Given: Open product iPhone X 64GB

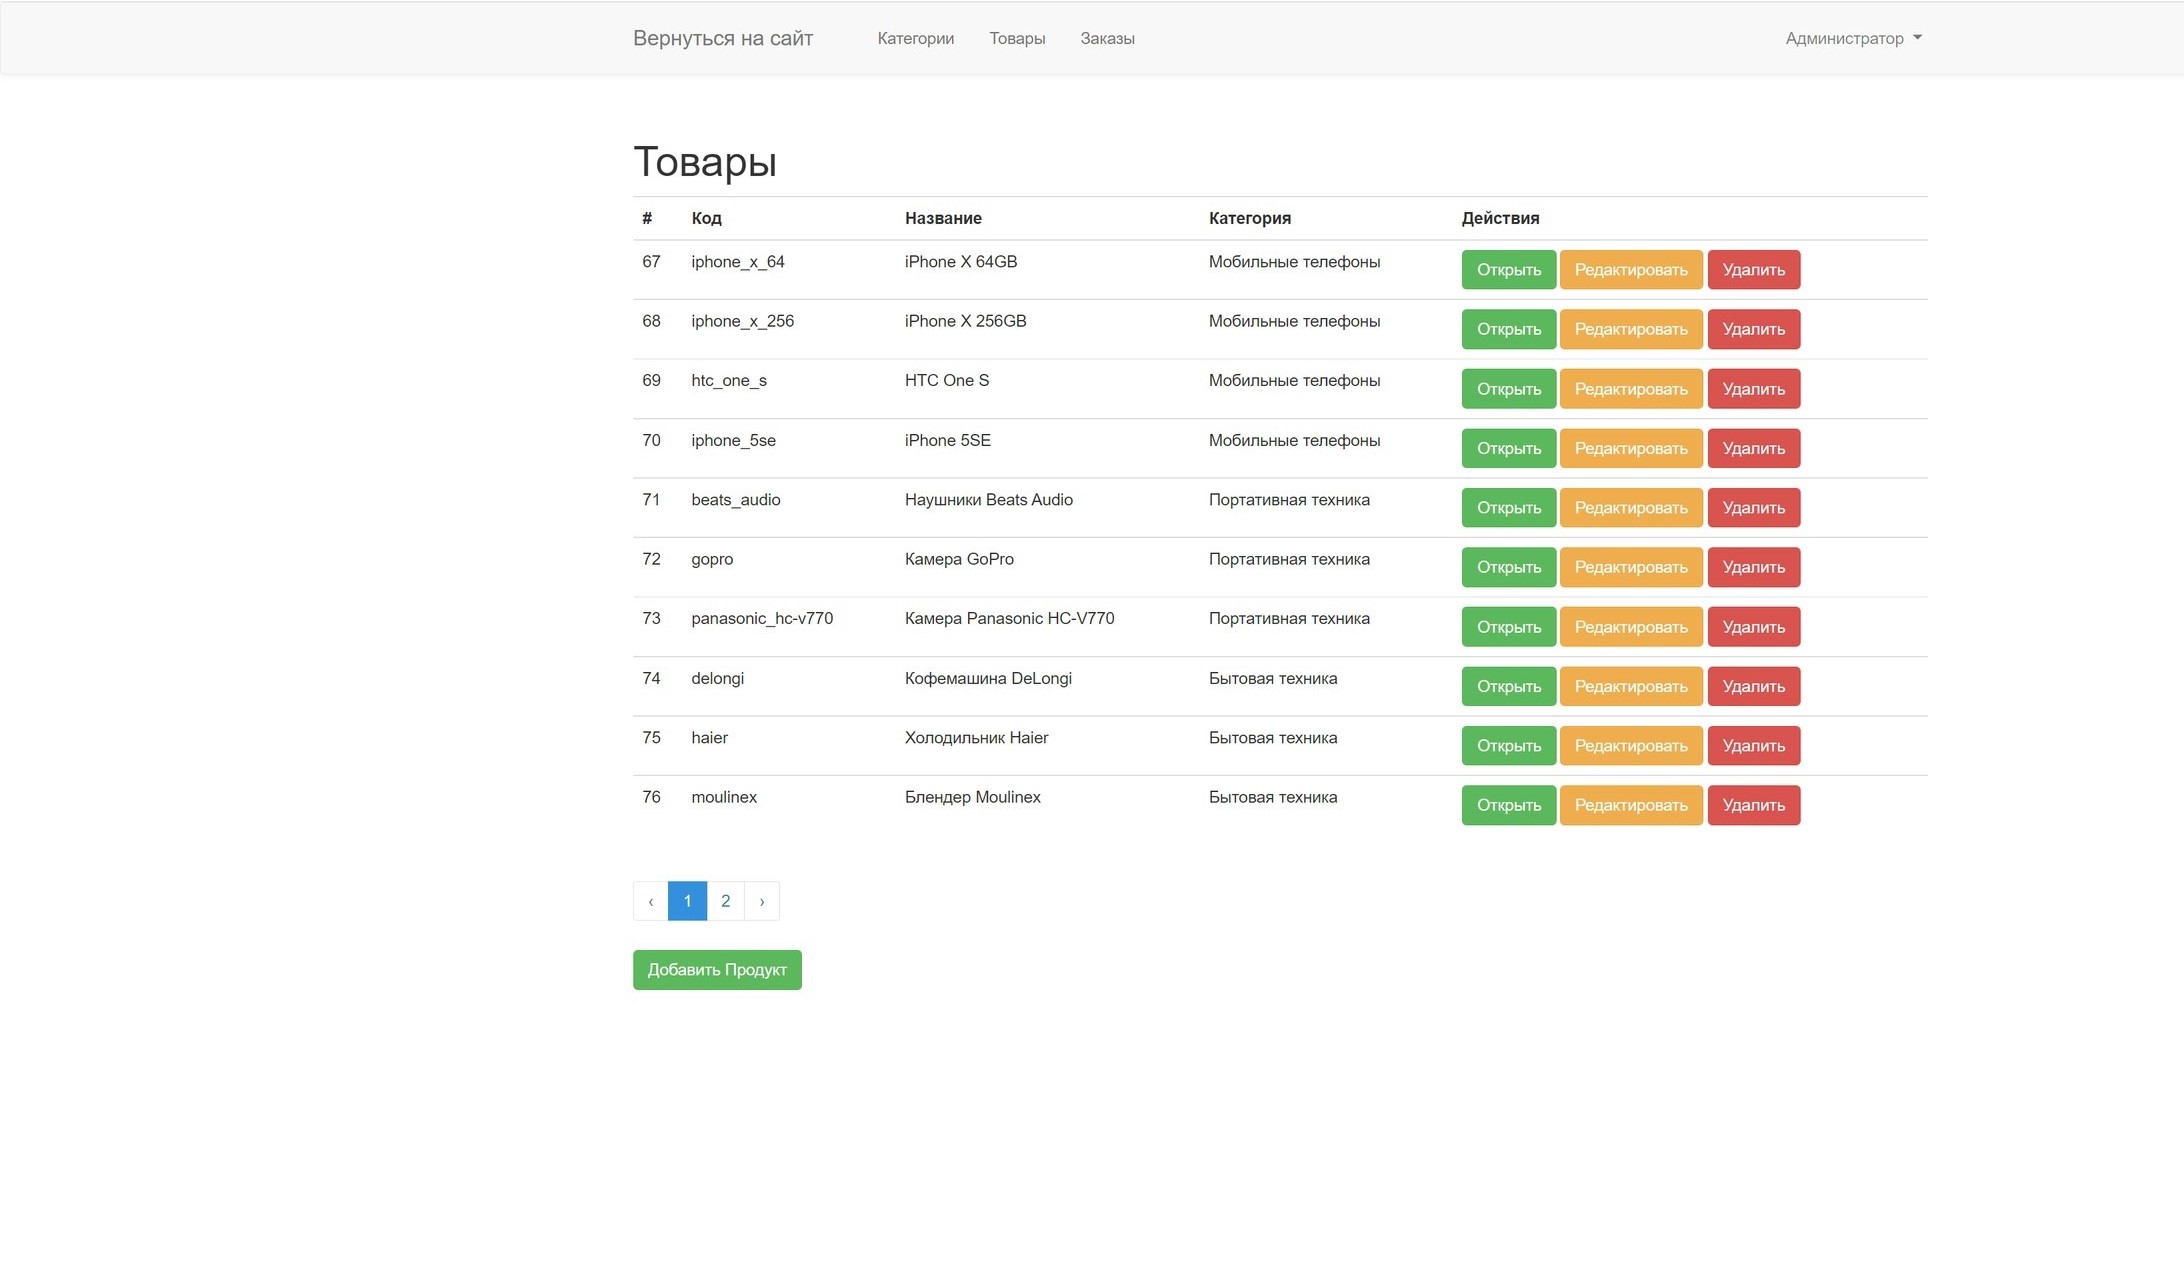Looking at the screenshot, I should click(x=1508, y=270).
